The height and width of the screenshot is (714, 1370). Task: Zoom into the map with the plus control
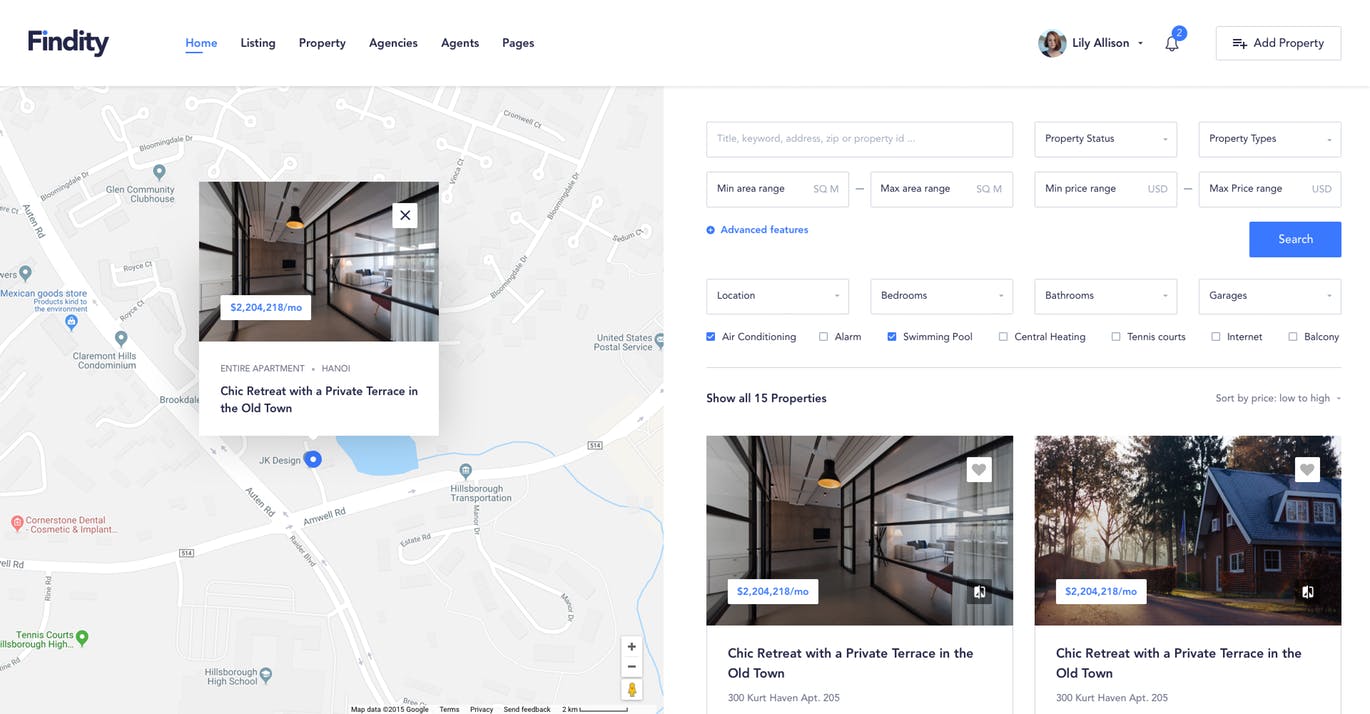pos(631,646)
